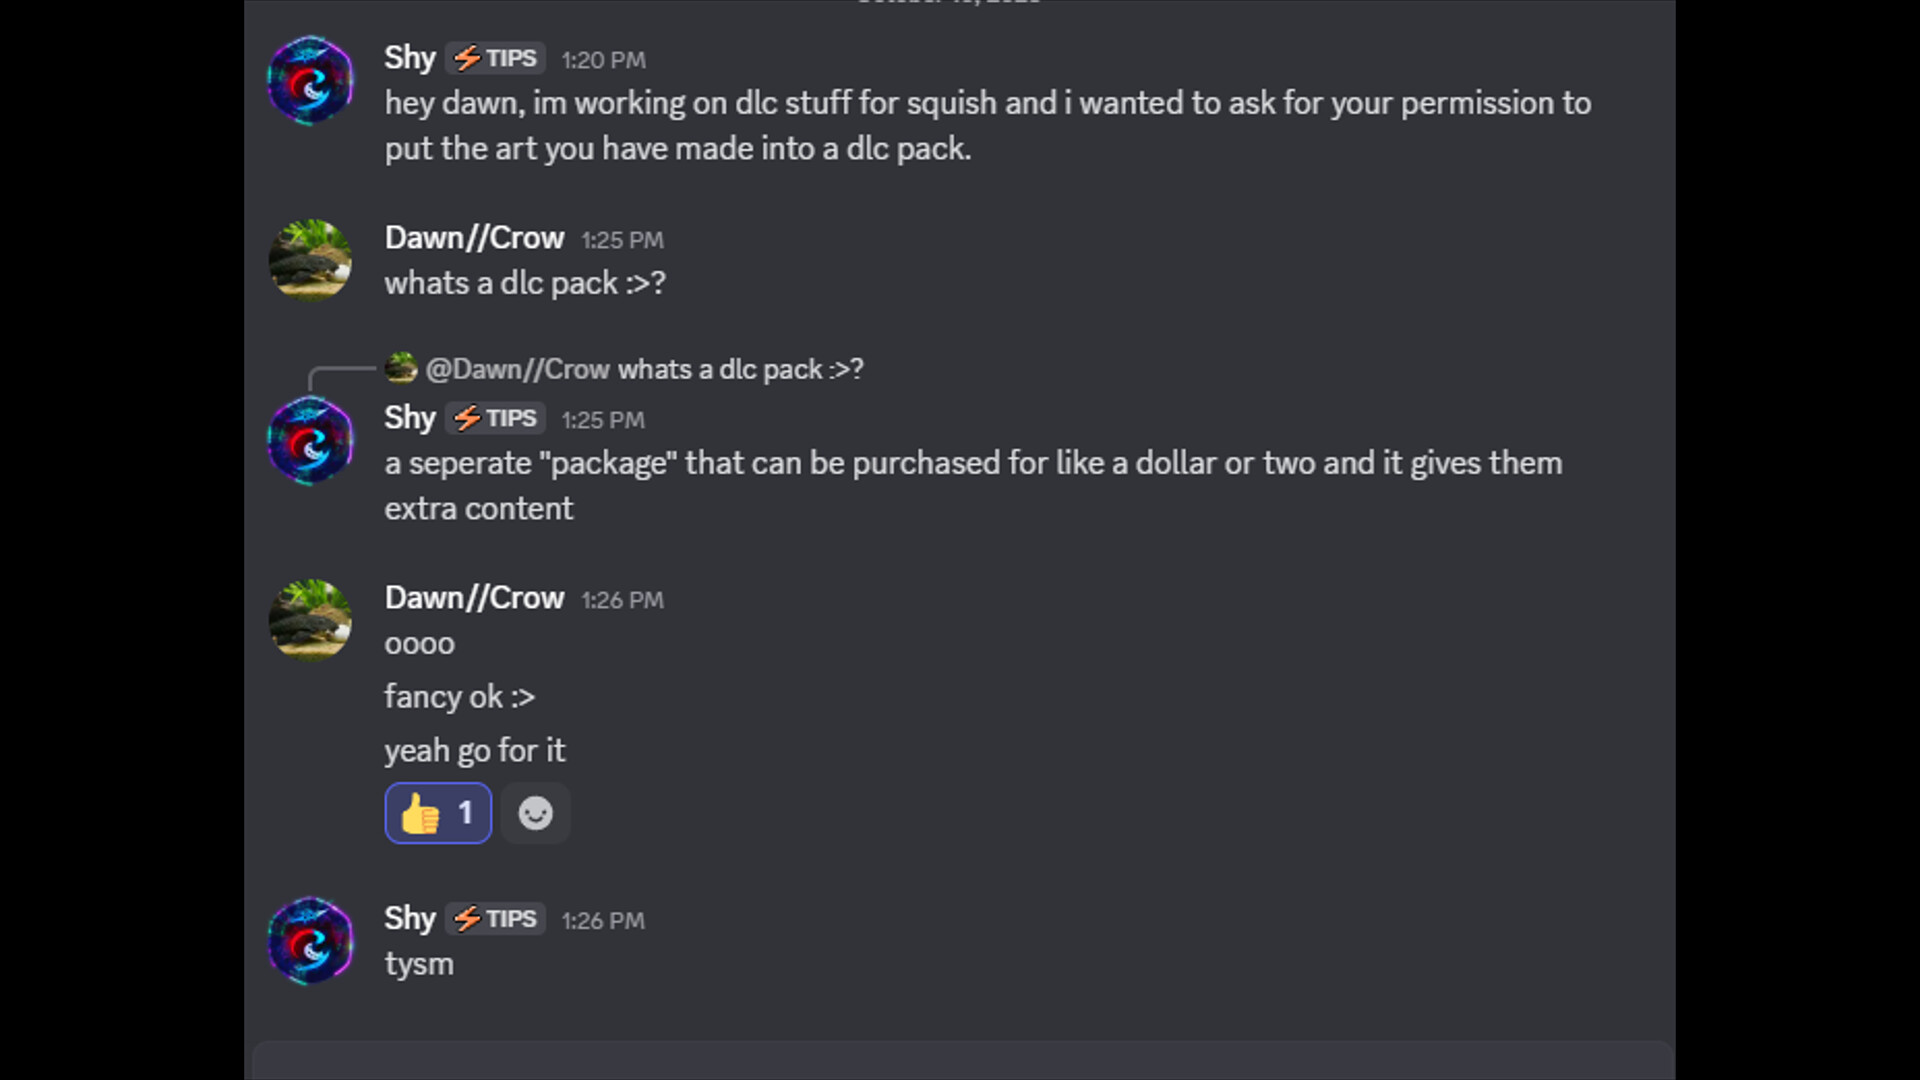Add a reaction to Dawn//Crow's message
1920x1080 pixels.
point(536,812)
